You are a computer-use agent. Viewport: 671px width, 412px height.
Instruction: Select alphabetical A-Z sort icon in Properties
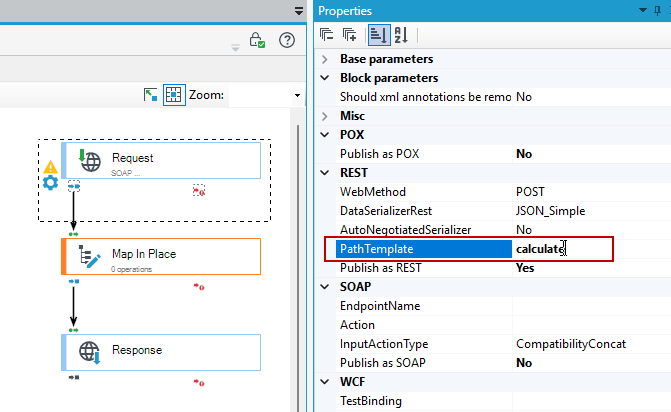(401, 35)
